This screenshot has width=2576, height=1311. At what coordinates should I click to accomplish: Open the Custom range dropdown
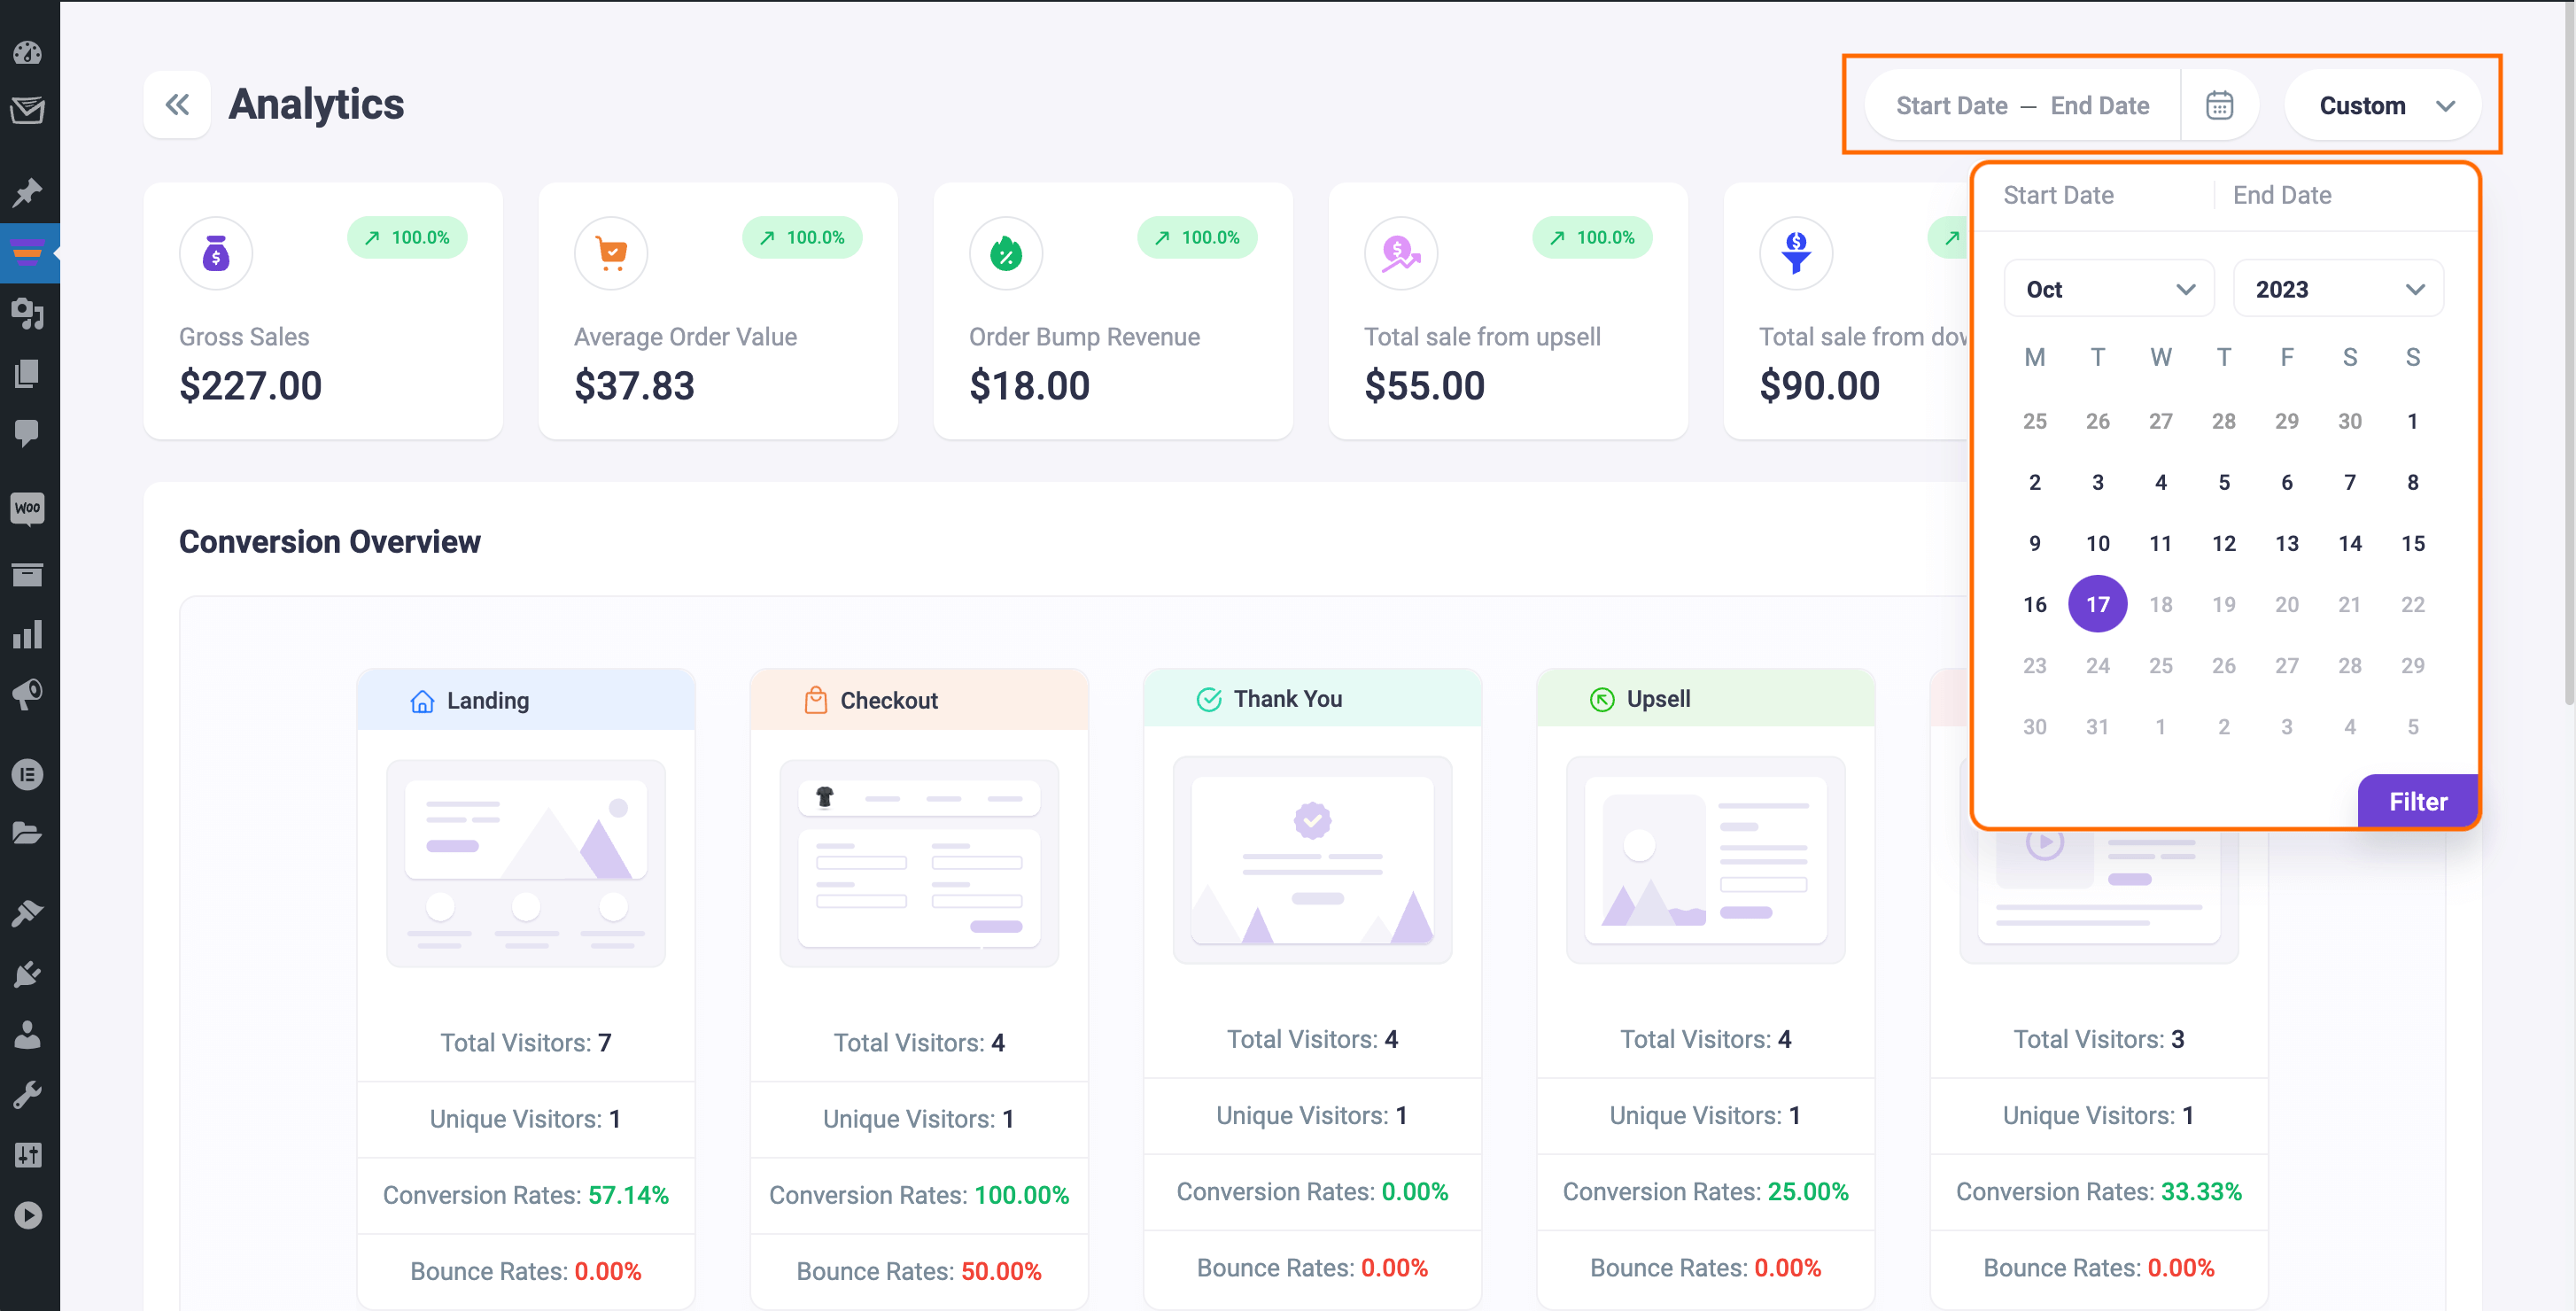coord(2383,105)
